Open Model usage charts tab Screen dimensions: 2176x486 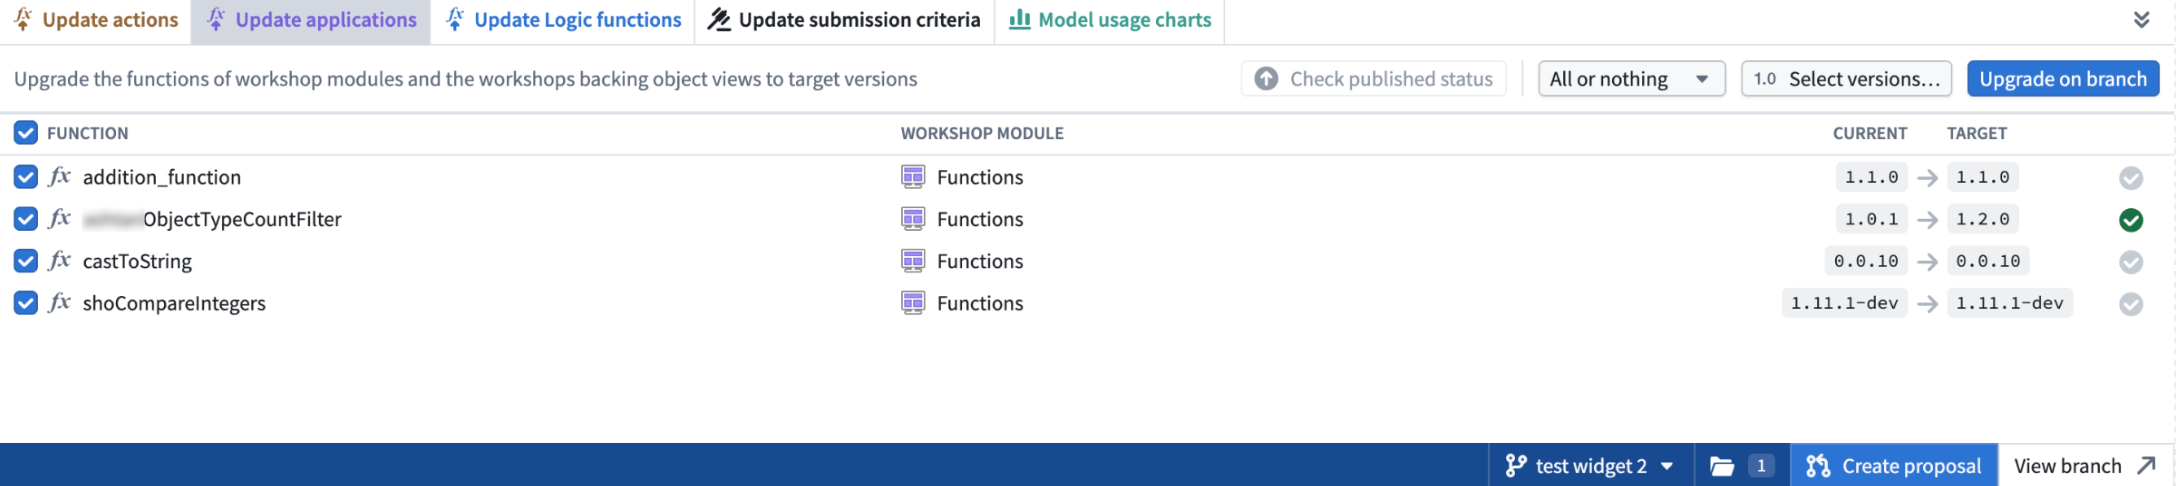pyautogui.click(x=1110, y=20)
